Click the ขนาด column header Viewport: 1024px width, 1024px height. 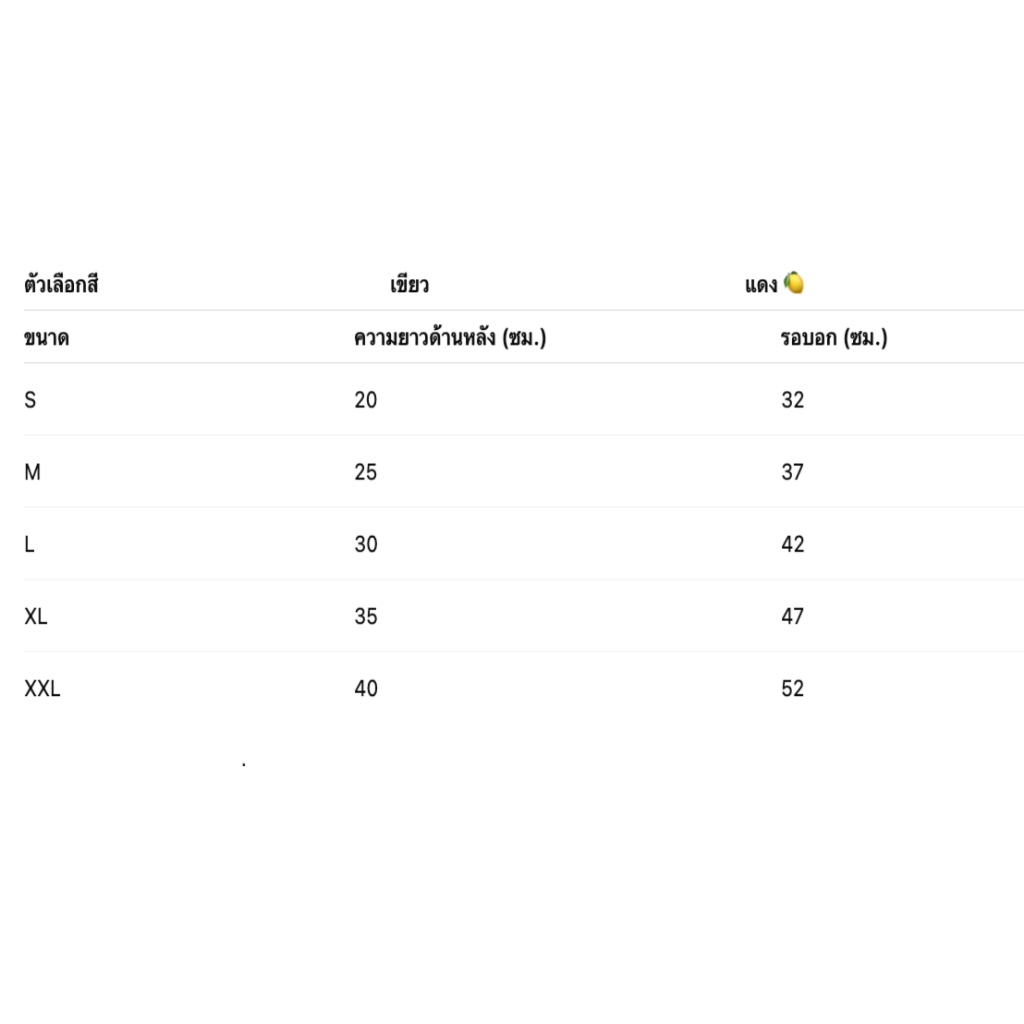[x=46, y=338]
